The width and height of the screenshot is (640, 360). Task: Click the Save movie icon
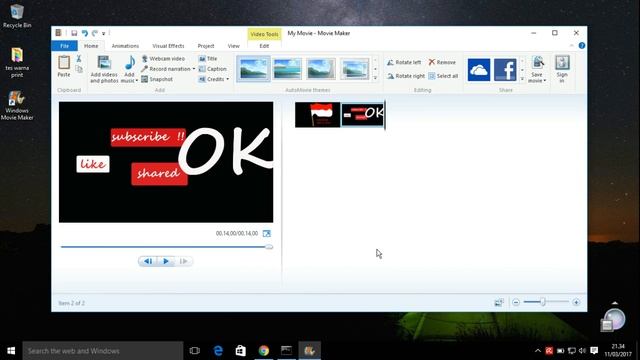538,63
